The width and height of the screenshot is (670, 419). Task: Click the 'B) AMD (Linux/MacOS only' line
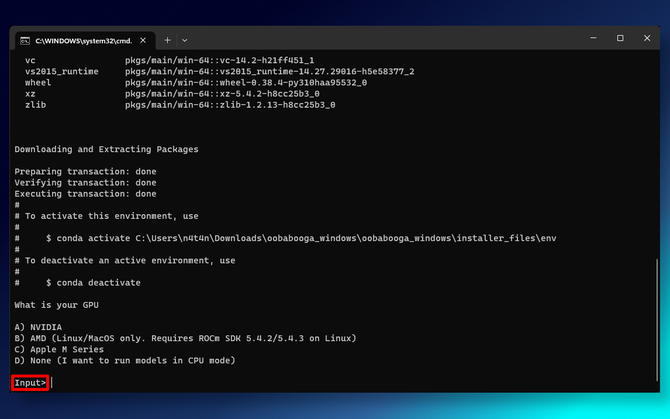pos(185,338)
